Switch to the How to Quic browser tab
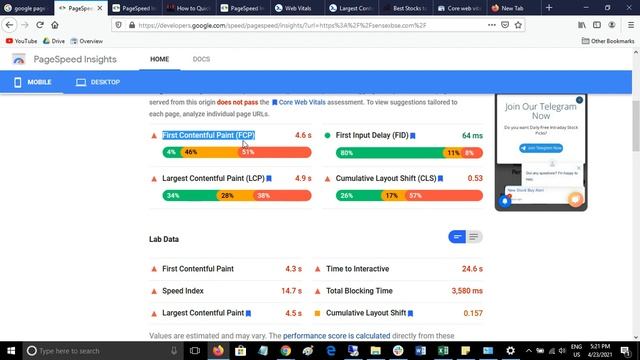 pyautogui.click(x=189, y=8)
